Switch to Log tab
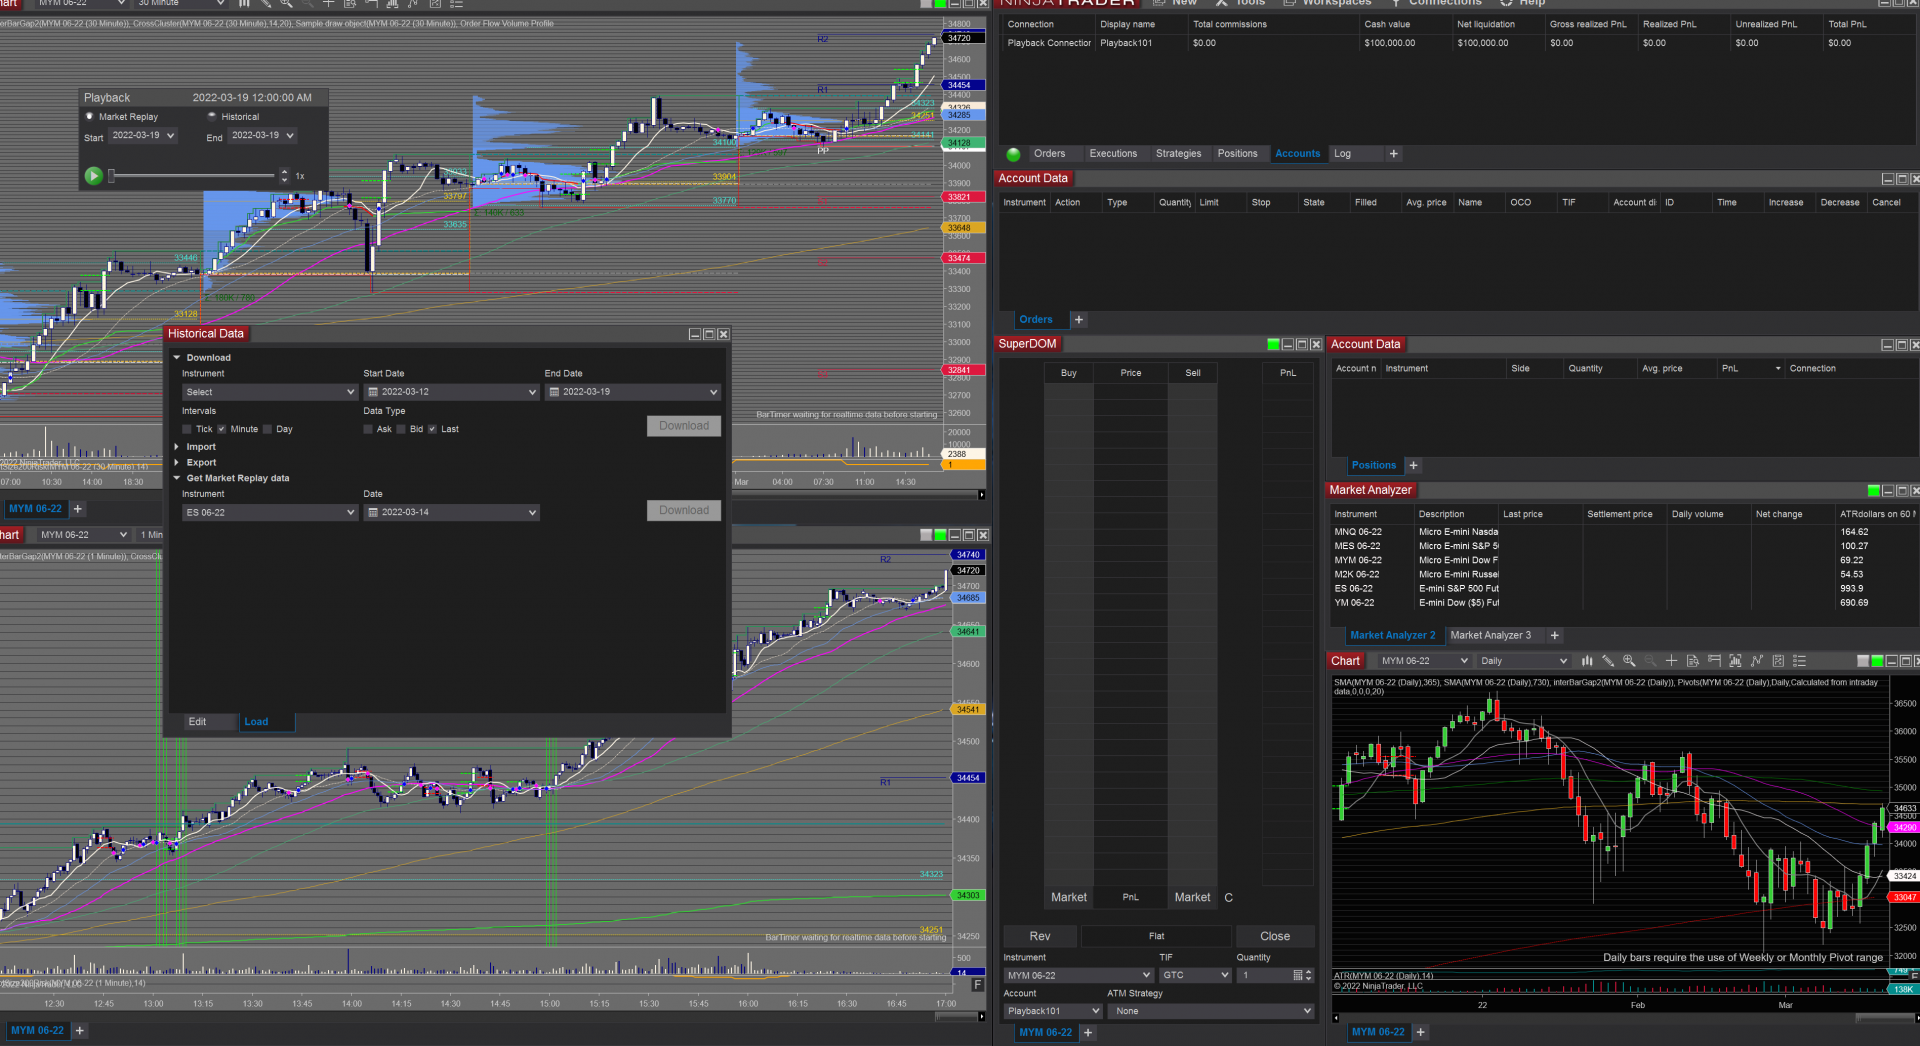 tap(1342, 154)
